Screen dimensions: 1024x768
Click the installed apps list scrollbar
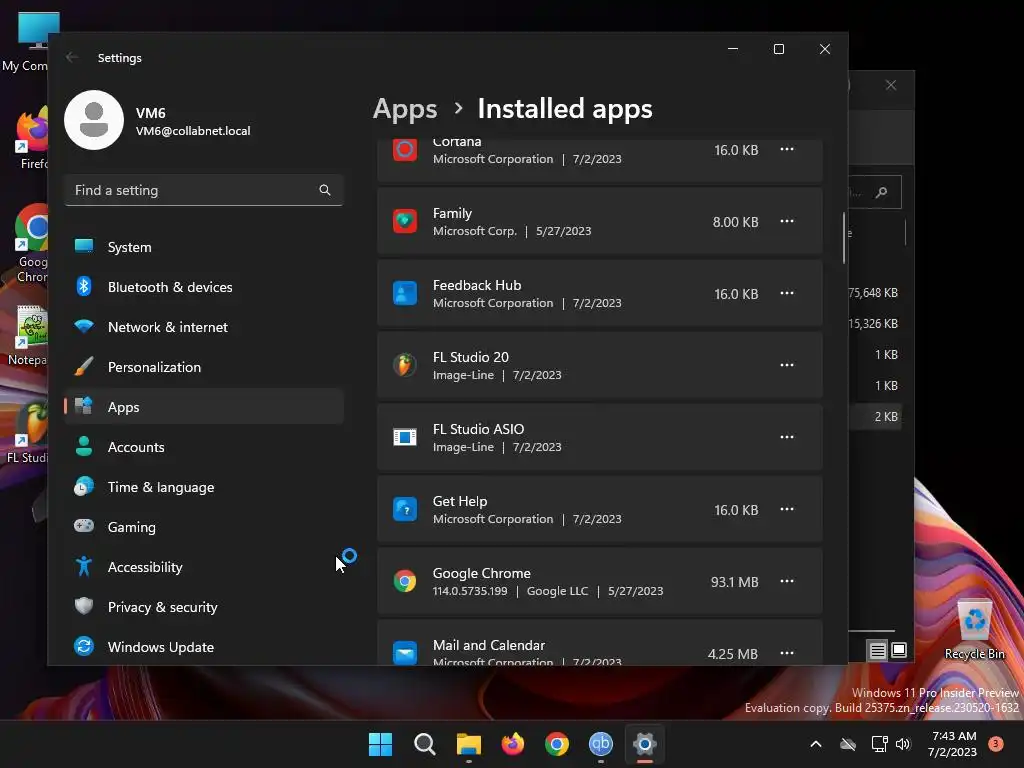pyautogui.click(x=844, y=238)
